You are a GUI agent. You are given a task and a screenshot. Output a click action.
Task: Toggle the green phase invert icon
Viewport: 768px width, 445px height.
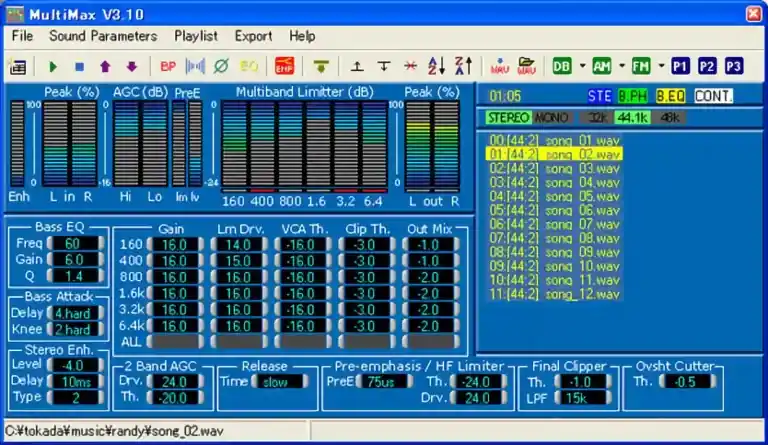[x=221, y=66]
